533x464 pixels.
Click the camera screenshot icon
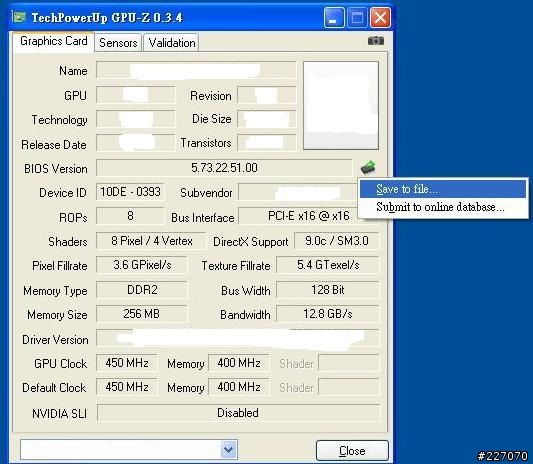376,41
